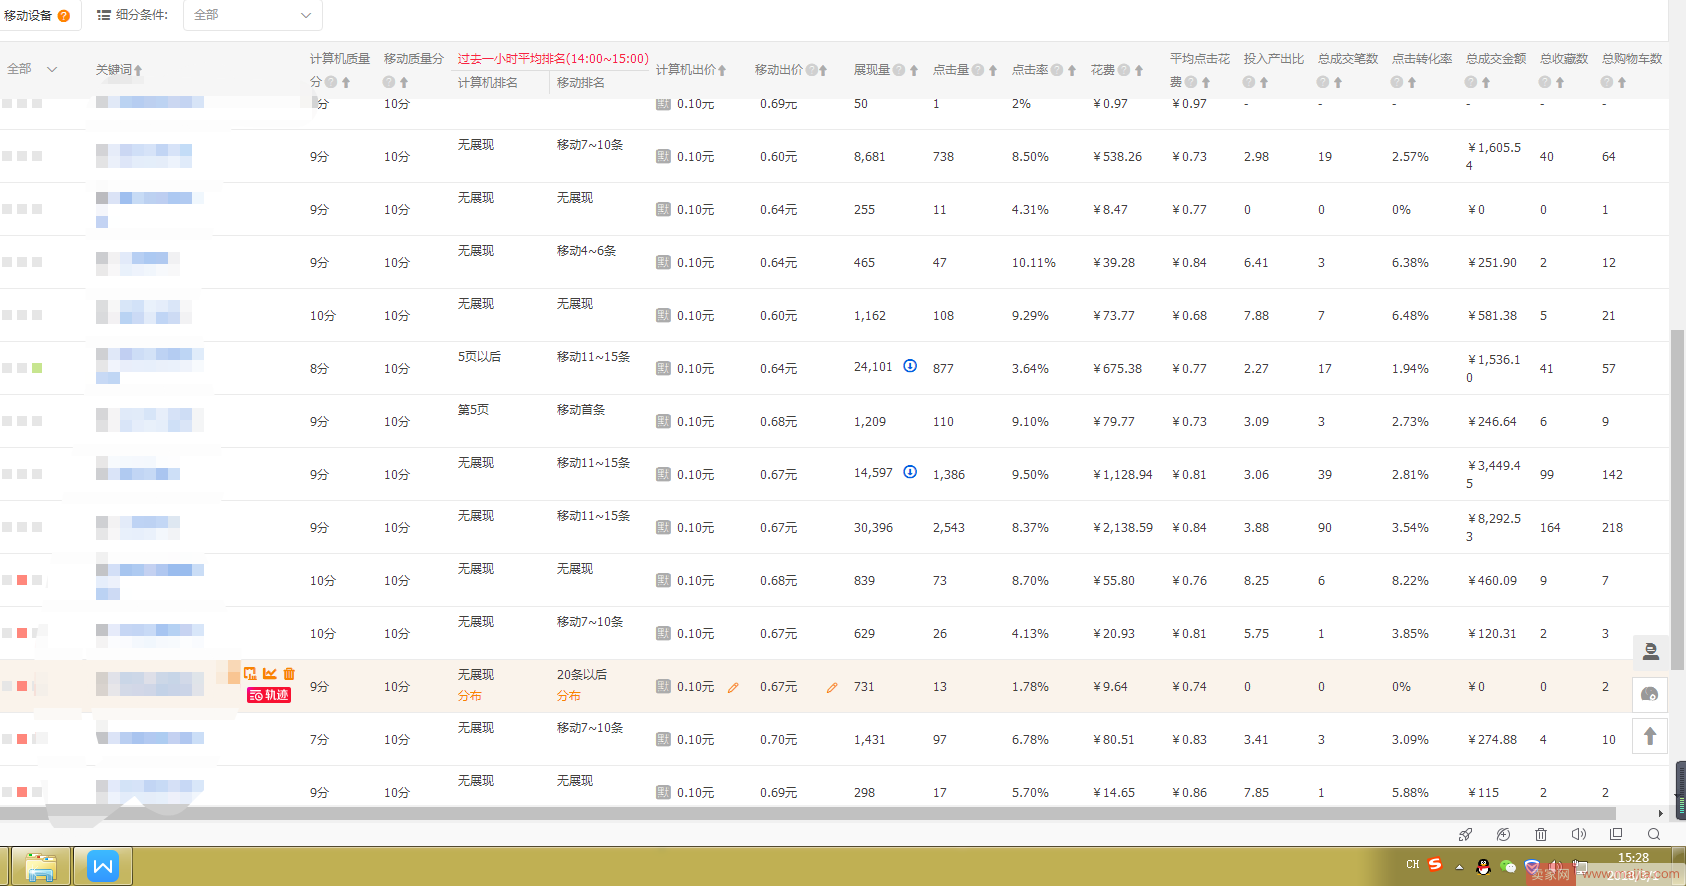Click back-to-top arrow button
The height and width of the screenshot is (886, 1686).
coord(1651,736)
